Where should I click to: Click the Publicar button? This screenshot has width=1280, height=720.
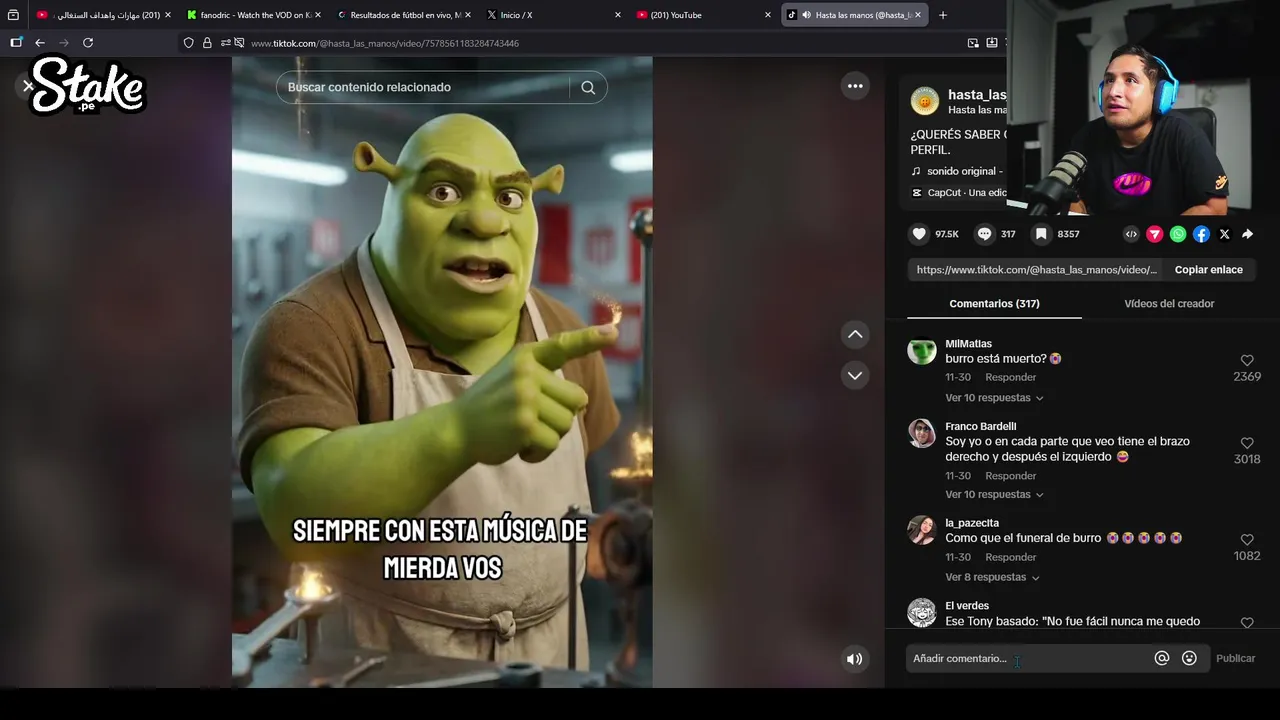pos(1235,658)
